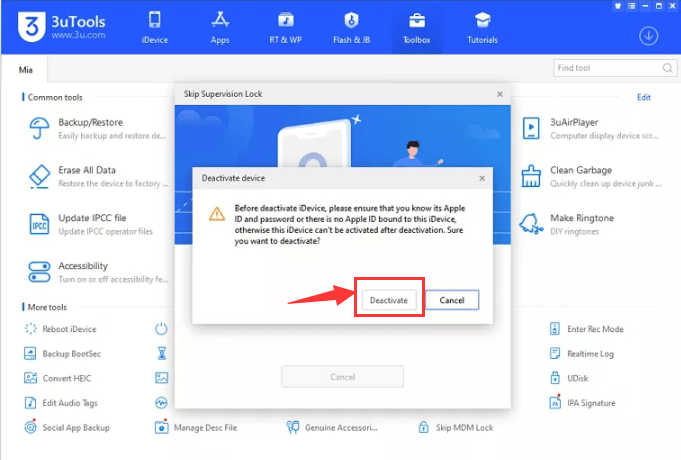Confirm with the Deactivate button
681x460 pixels.
389,300
